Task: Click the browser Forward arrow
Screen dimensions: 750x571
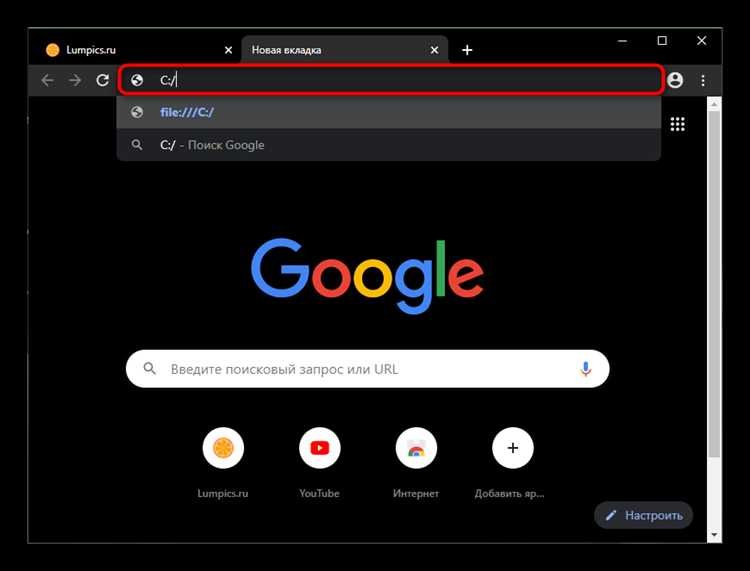Action: click(75, 80)
